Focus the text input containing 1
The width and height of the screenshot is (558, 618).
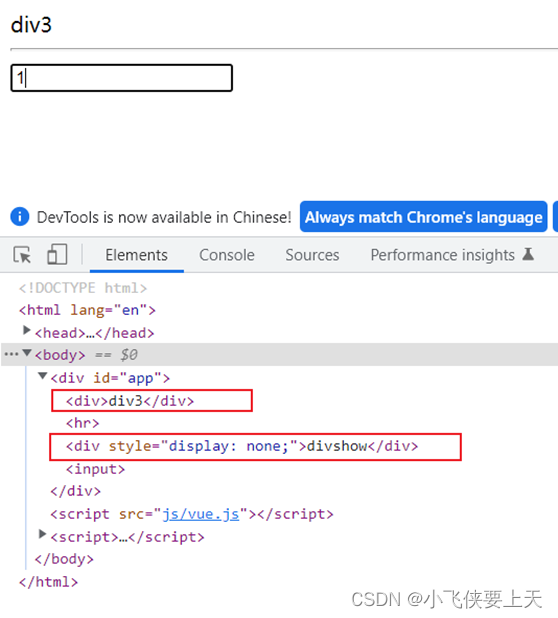click(121, 78)
